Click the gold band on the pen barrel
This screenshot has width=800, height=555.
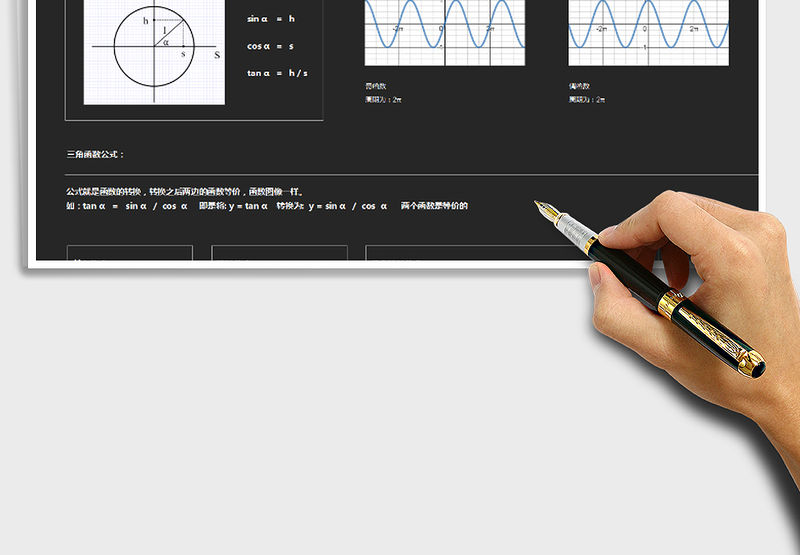(667, 304)
